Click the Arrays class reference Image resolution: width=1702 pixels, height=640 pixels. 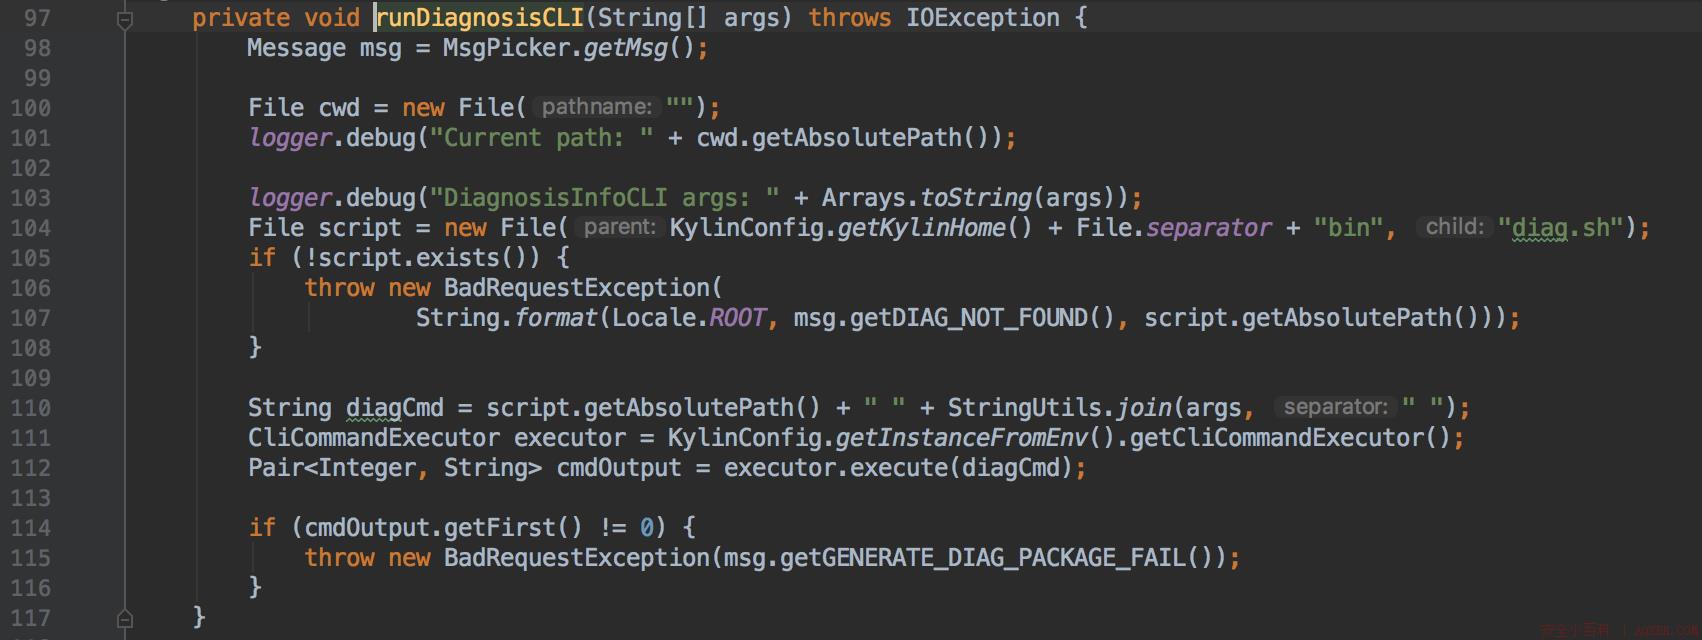coord(863,198)
